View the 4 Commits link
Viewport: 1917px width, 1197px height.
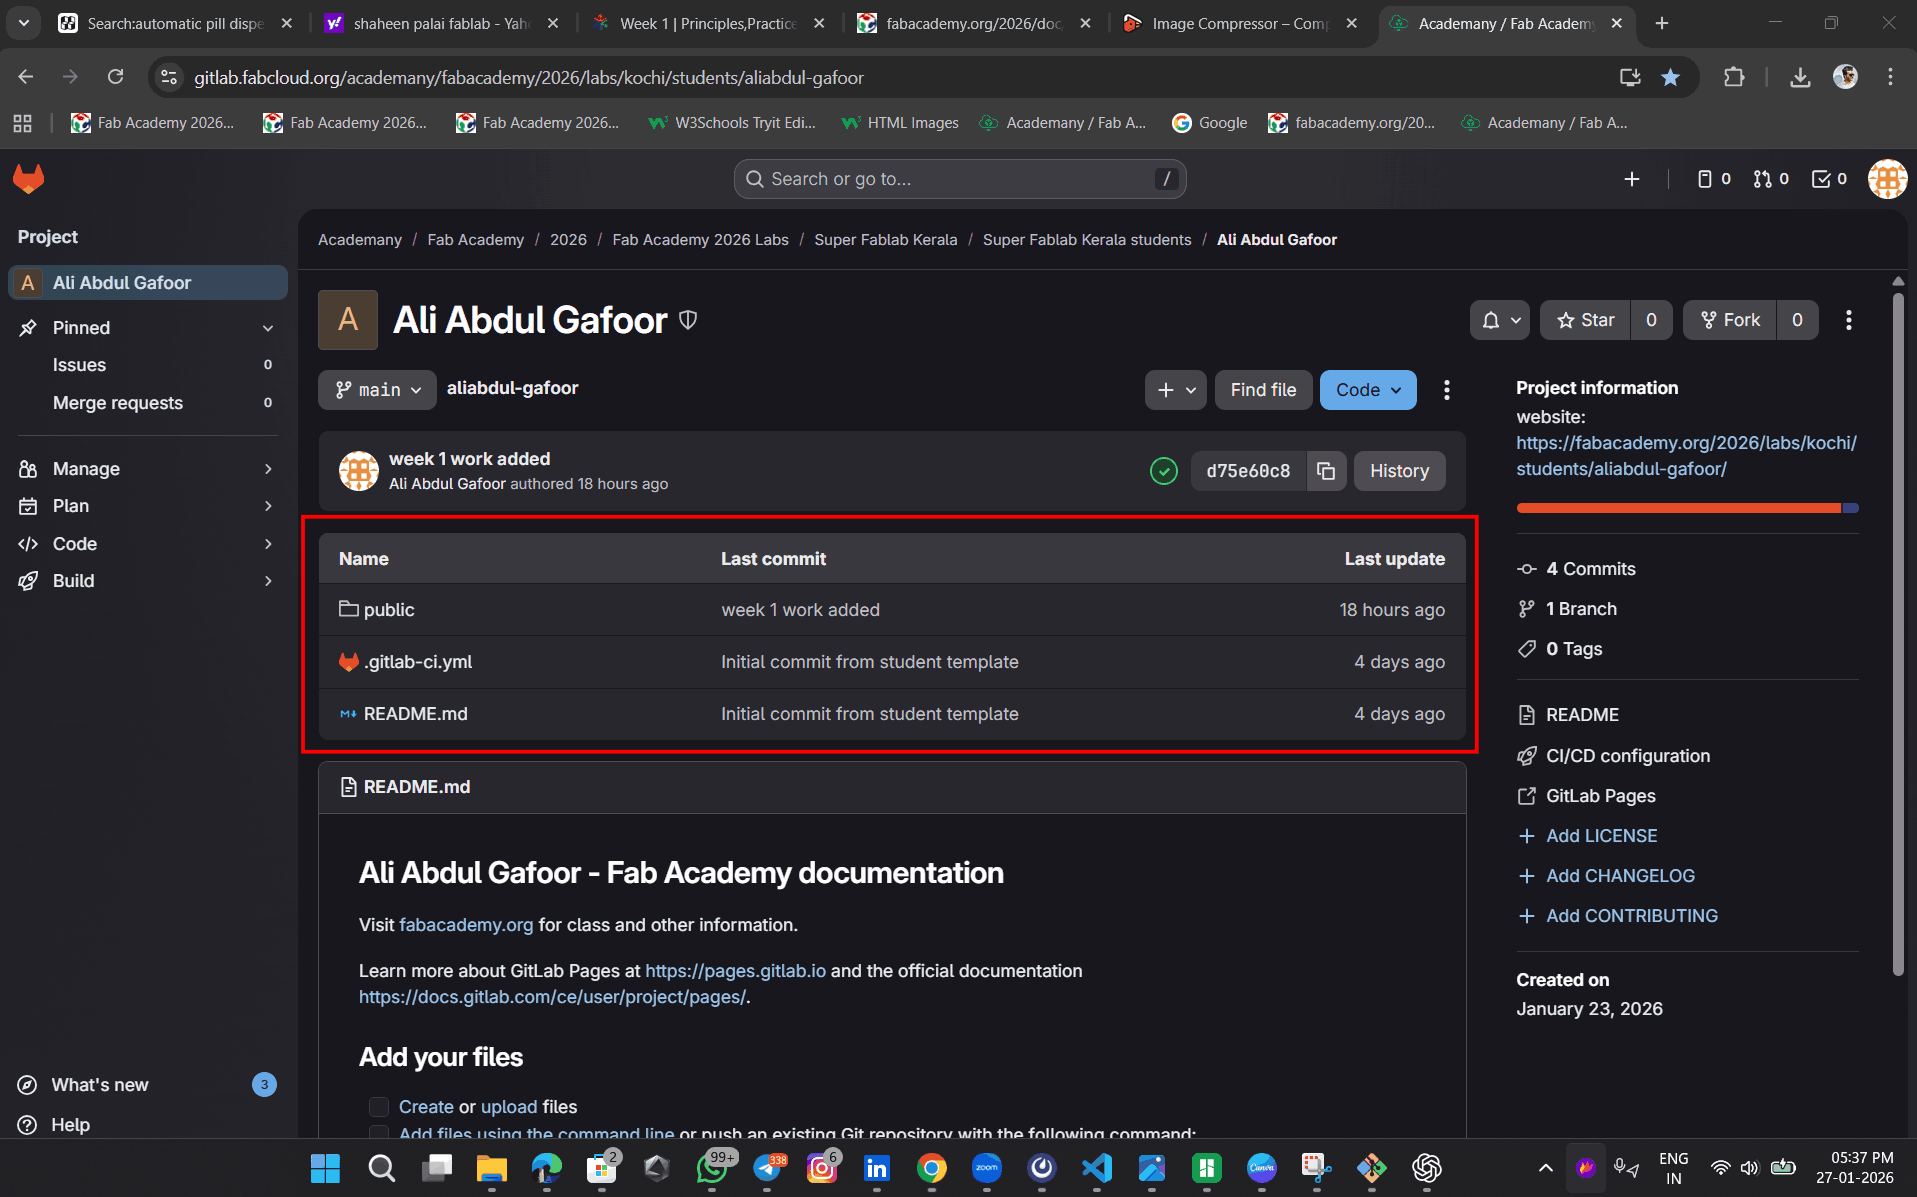pyautogui.click(x=1590, y=569)
